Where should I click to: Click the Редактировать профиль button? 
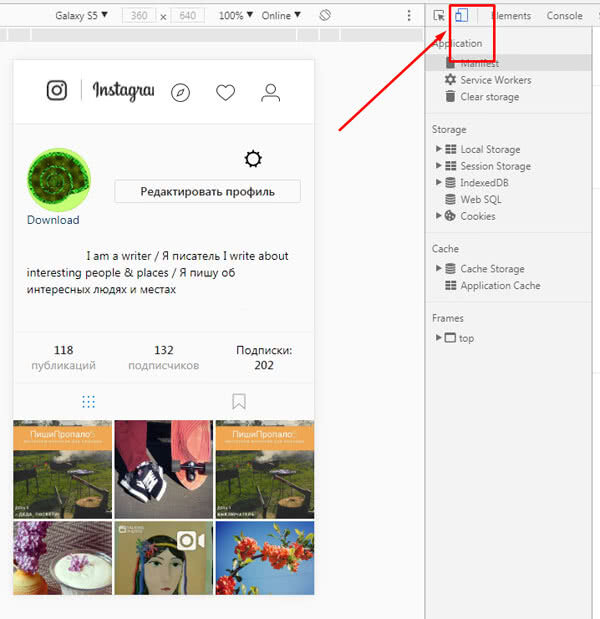[x=207, y=191]
